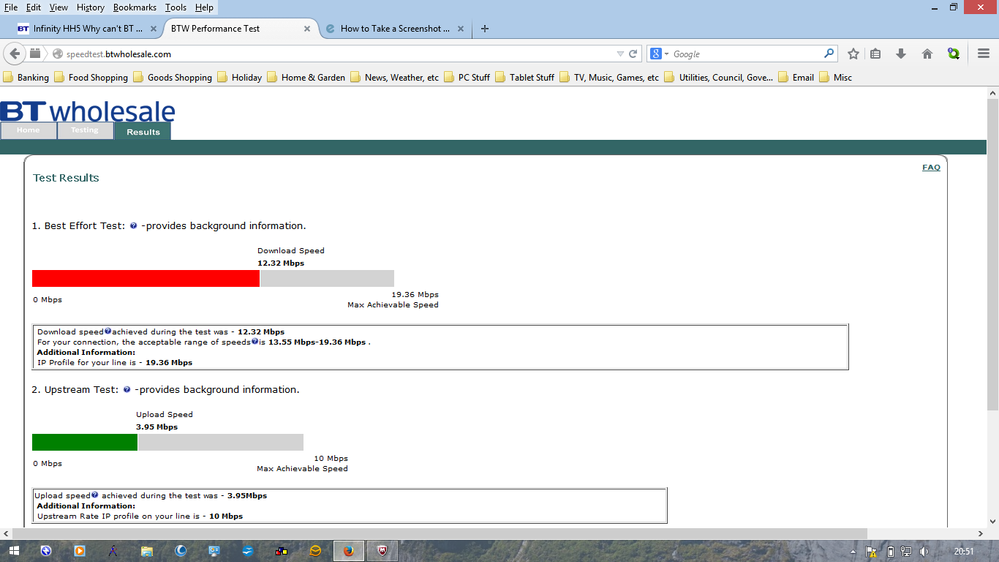Open the volume icon in system tray
The height and width of the screenshot is (562, 999).
pos(924,552)
